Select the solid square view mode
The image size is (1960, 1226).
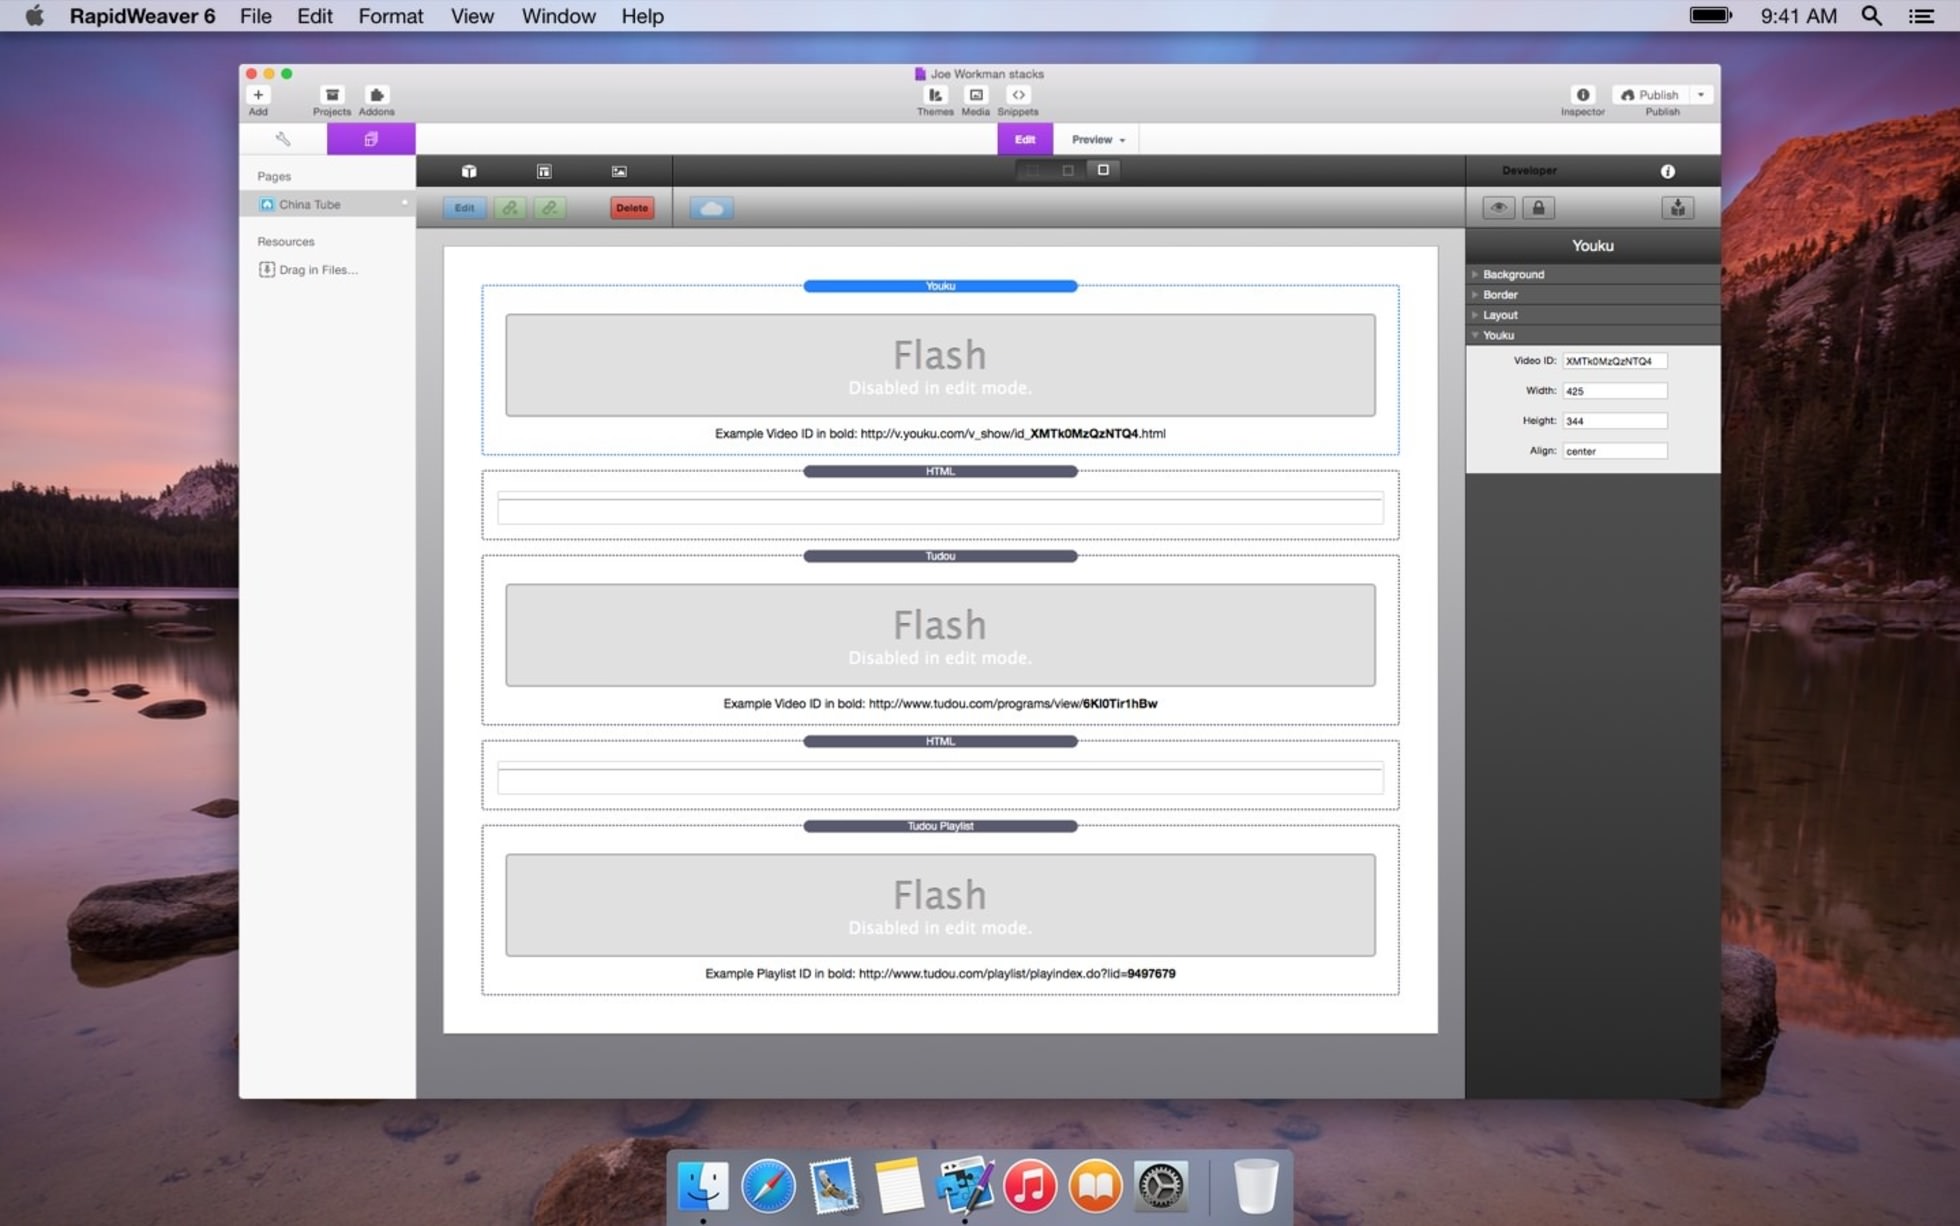pos(1103,170)
